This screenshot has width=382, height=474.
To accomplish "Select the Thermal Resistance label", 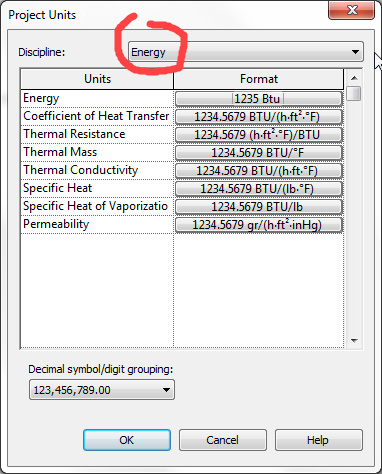I will (x=74, y=134).
